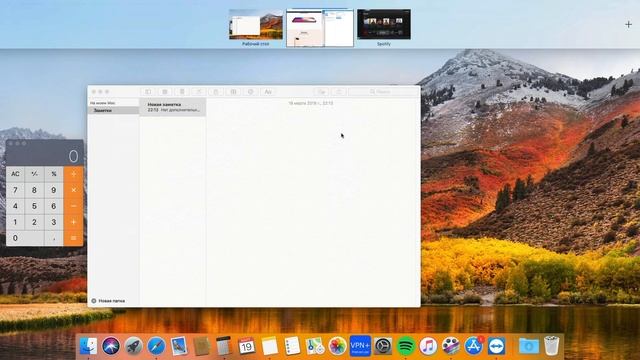Open yellow Notes icon in Dock
The height and width of the screenshot is (360, 640).
click(x=269, y=346)
